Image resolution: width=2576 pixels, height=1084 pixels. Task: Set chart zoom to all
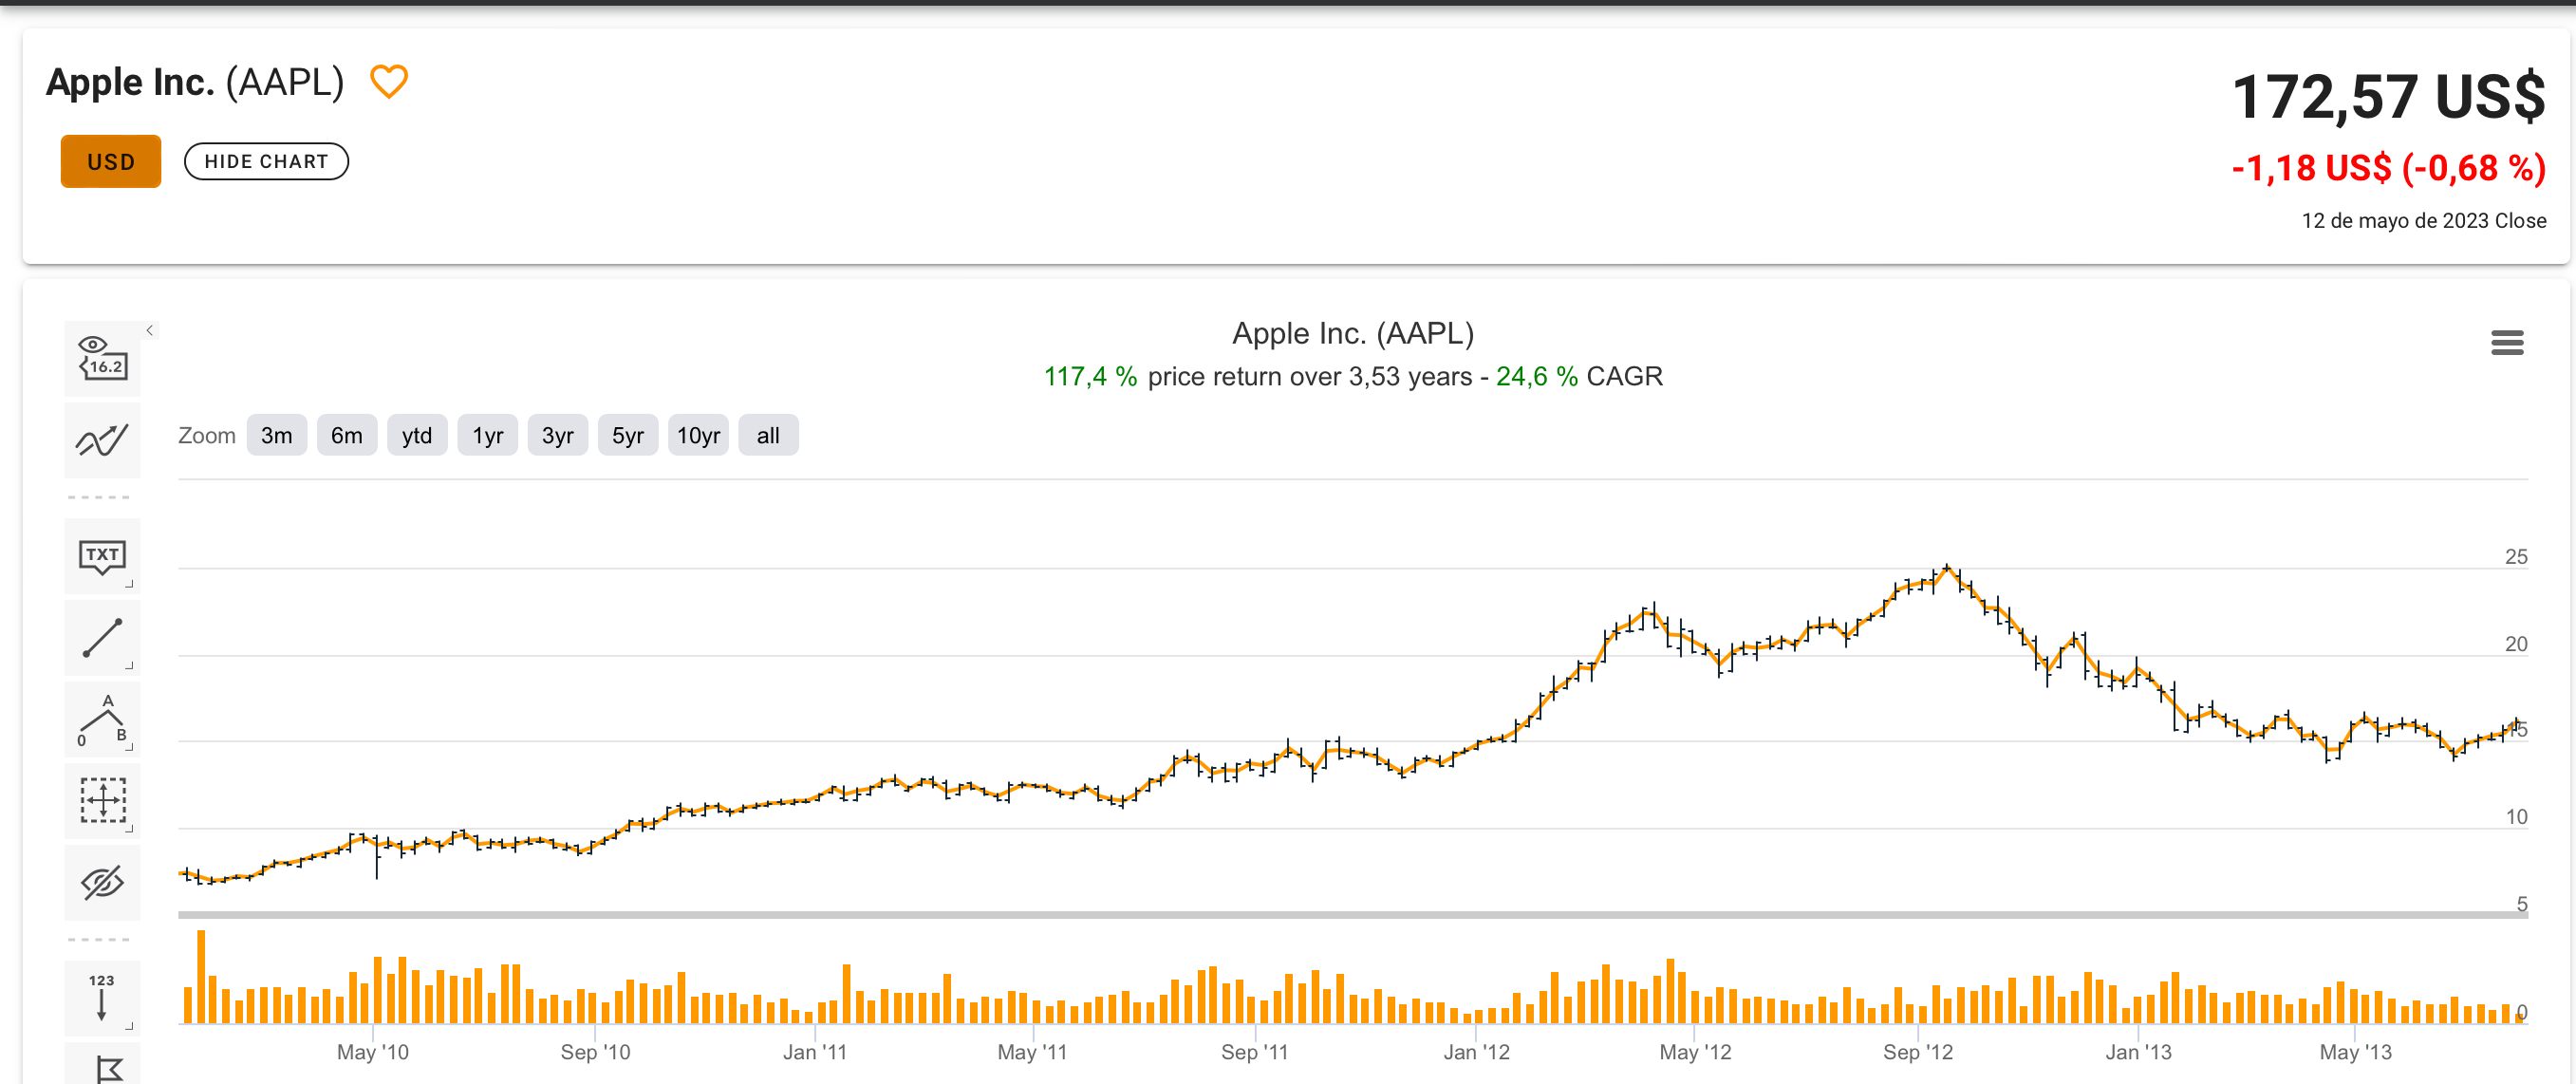tap(768, 435)
